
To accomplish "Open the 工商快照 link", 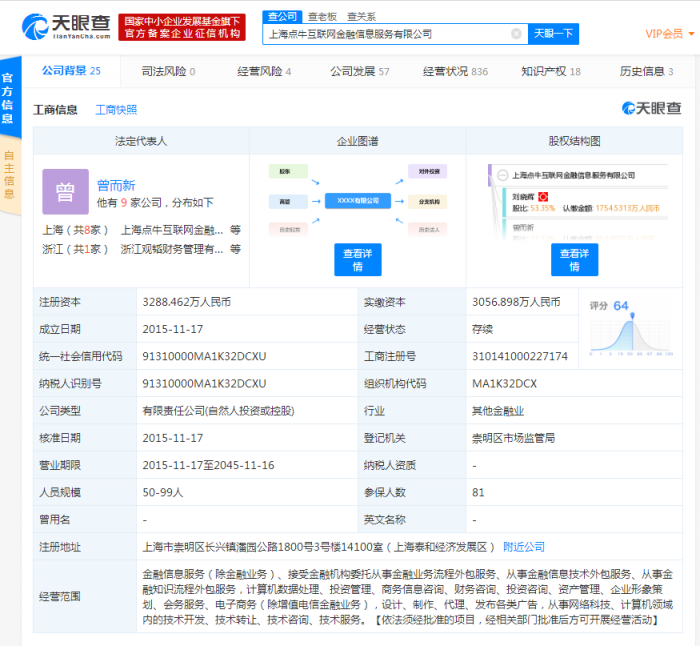I will coord(116,110).
